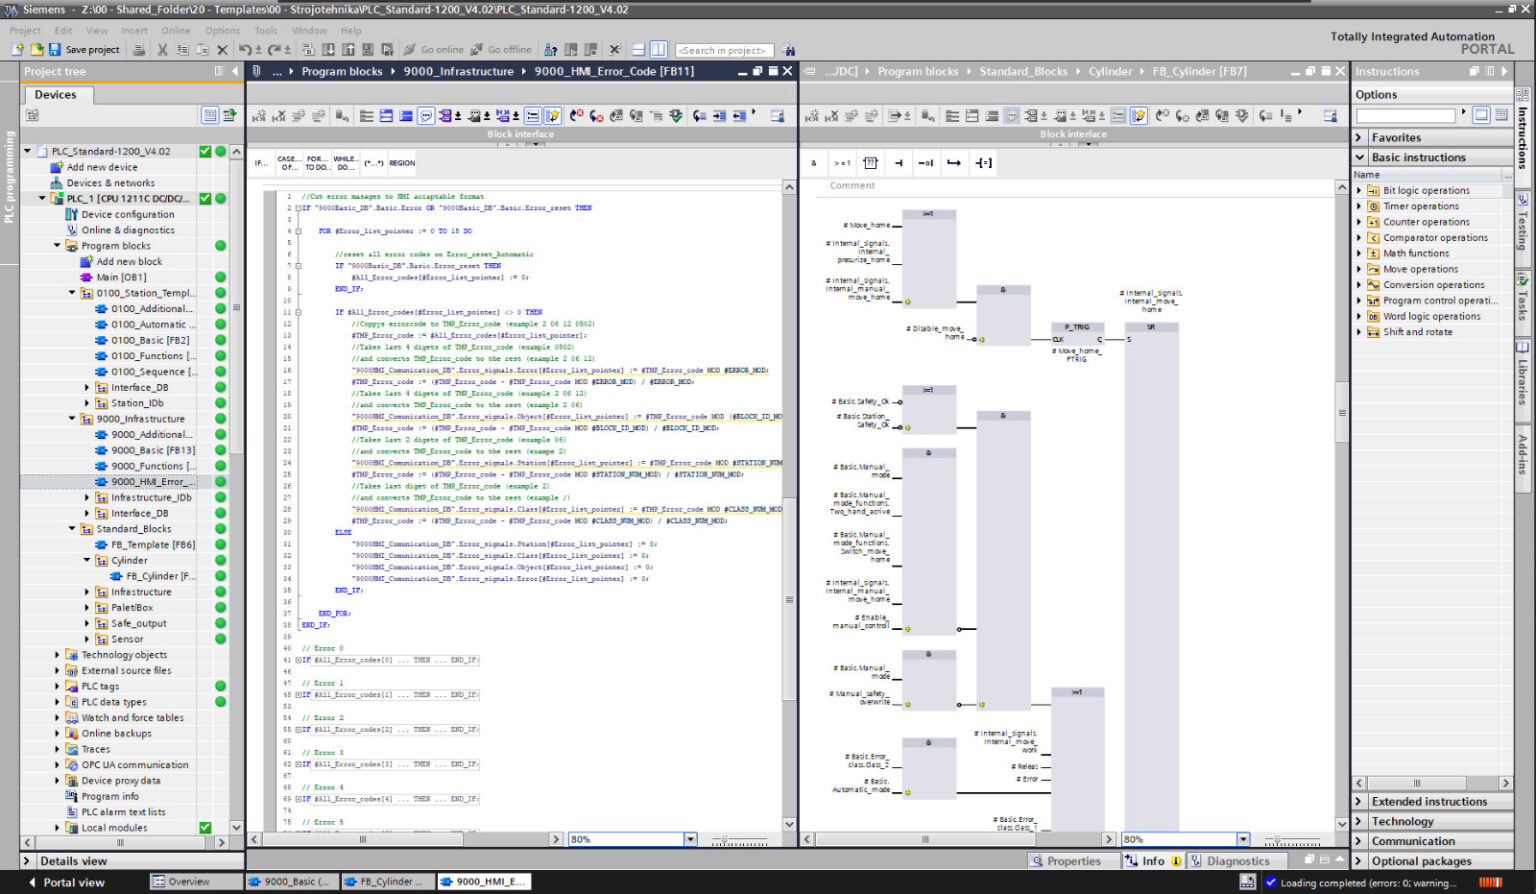
Task: Open the zoom dropdown of SCL editor
Action: 689,840
